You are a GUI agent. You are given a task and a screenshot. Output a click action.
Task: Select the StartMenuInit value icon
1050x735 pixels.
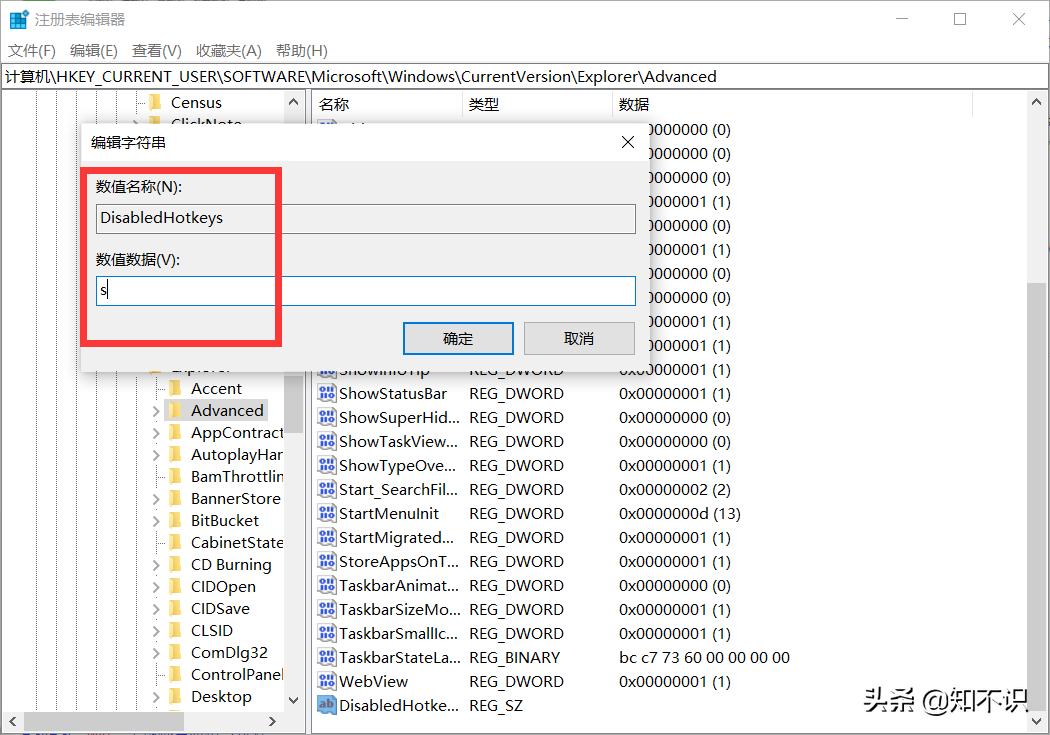(x=326, y=513)
